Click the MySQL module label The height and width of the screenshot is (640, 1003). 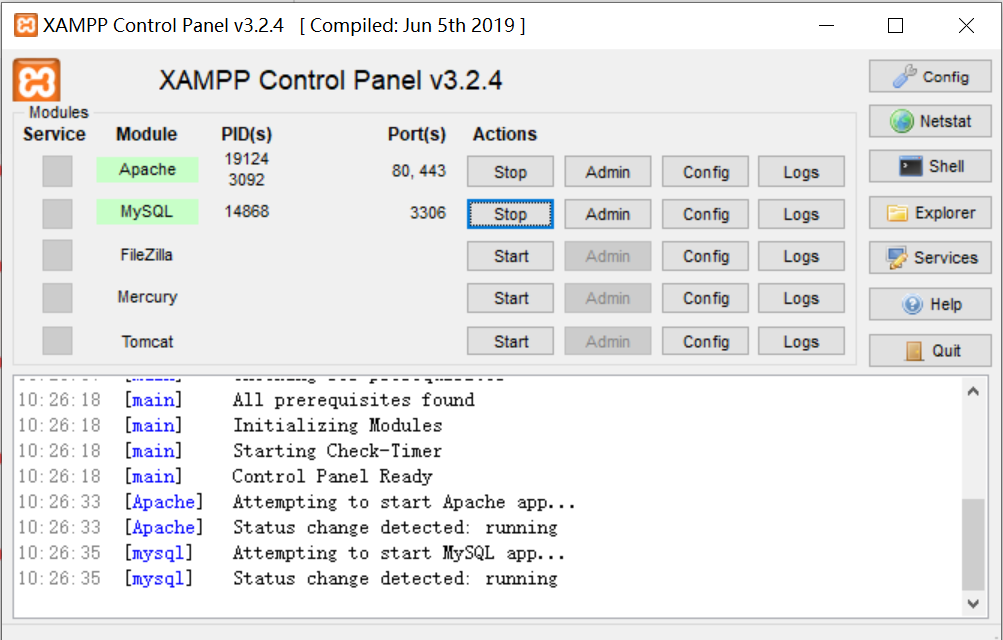click(147, 212)
